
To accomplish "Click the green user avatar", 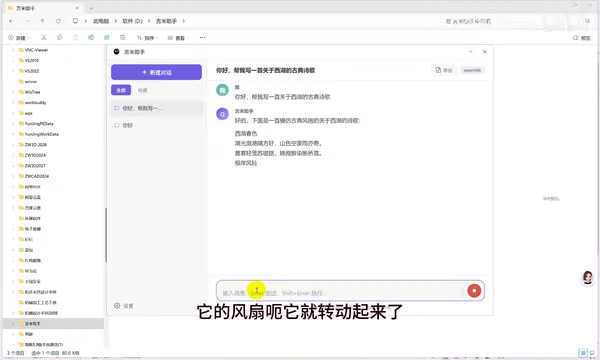I will click(222, 90).
